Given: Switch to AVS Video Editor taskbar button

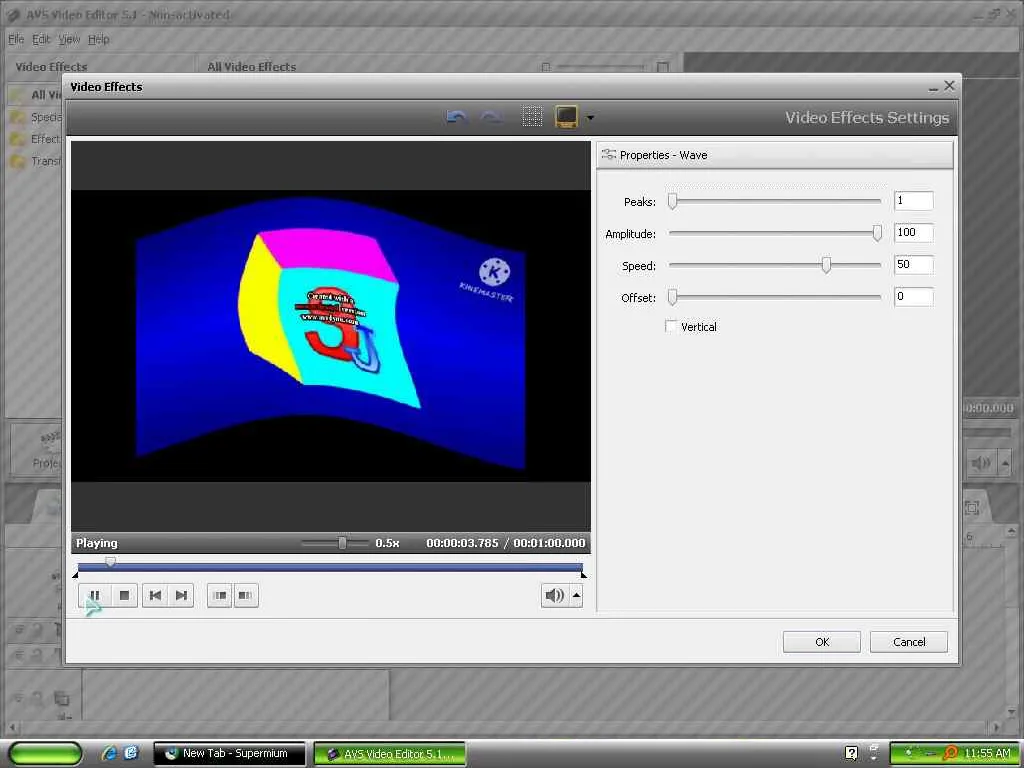Looking at the screenshot, I should (x=390, y=754).
